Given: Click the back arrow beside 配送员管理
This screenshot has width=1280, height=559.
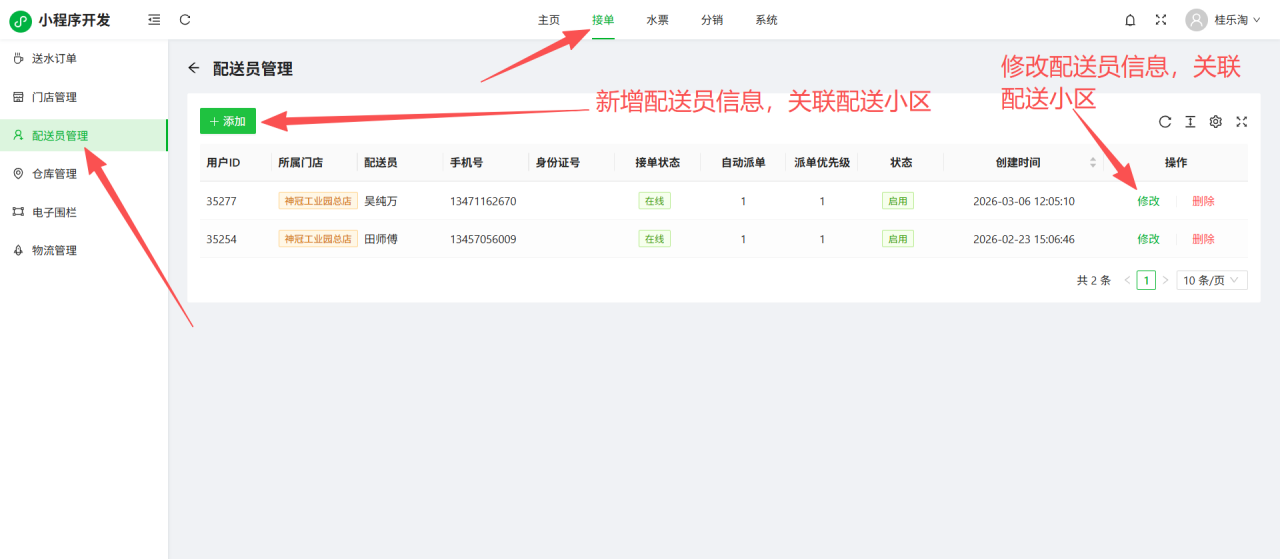Looking at the screenshot, I should (194, 68).
